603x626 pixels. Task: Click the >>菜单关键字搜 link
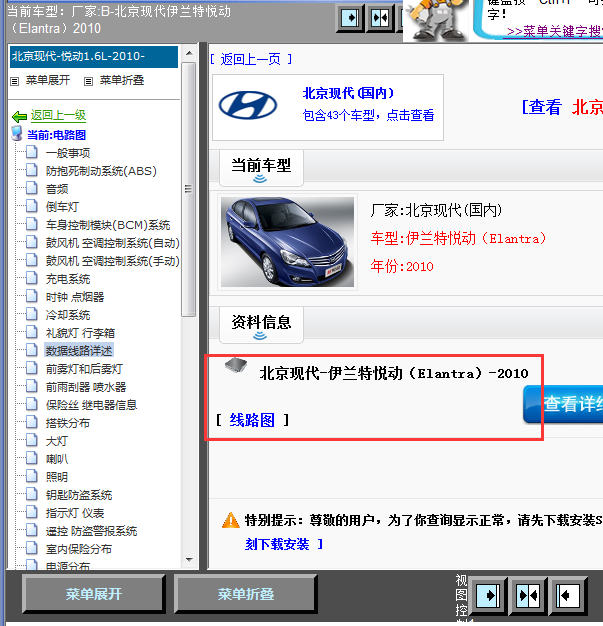(554, 31)
